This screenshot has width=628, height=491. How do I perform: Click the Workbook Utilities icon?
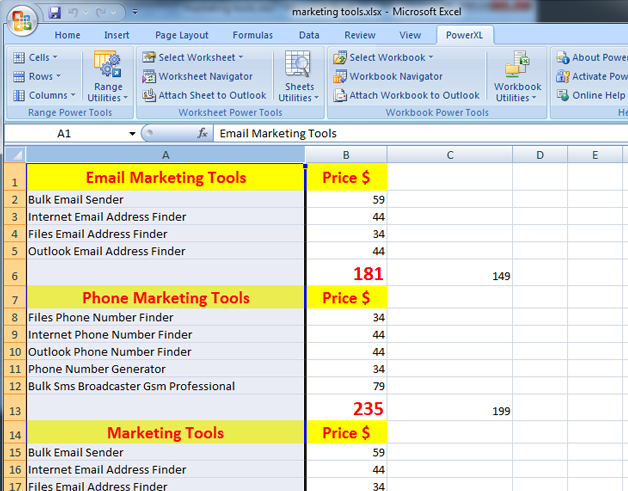(x=517, y=64)
